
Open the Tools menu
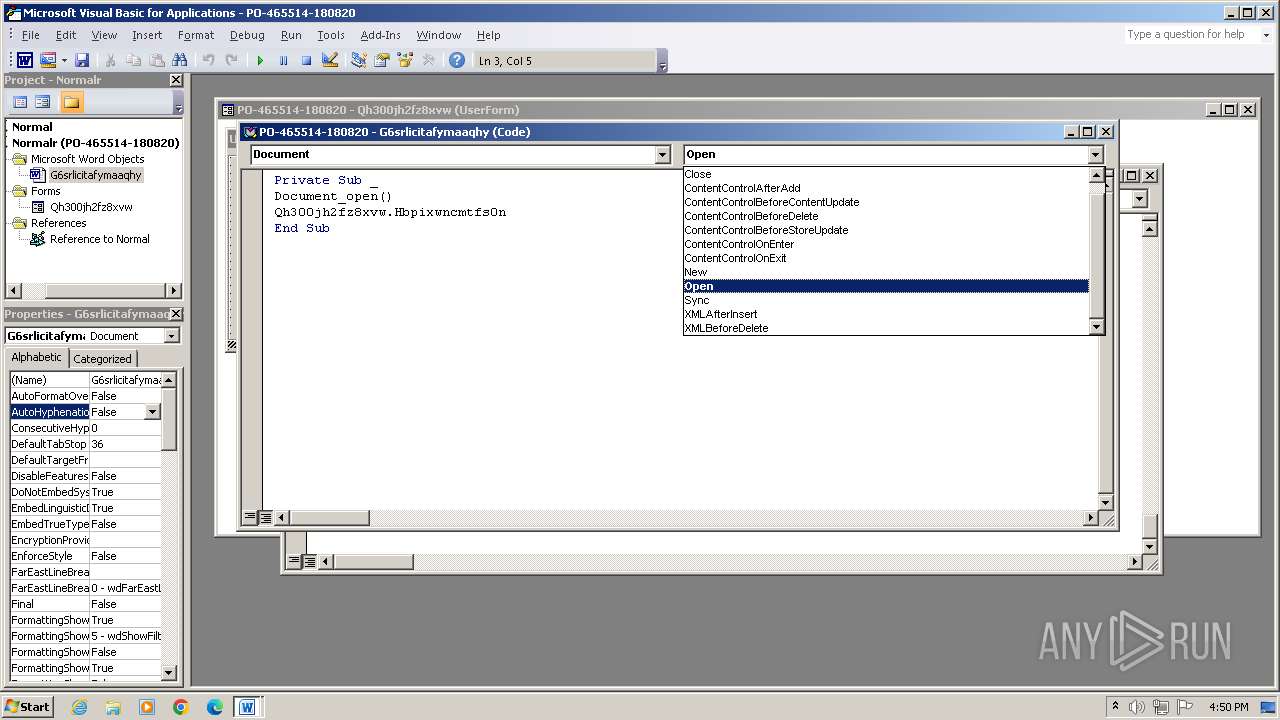(331, 35)
